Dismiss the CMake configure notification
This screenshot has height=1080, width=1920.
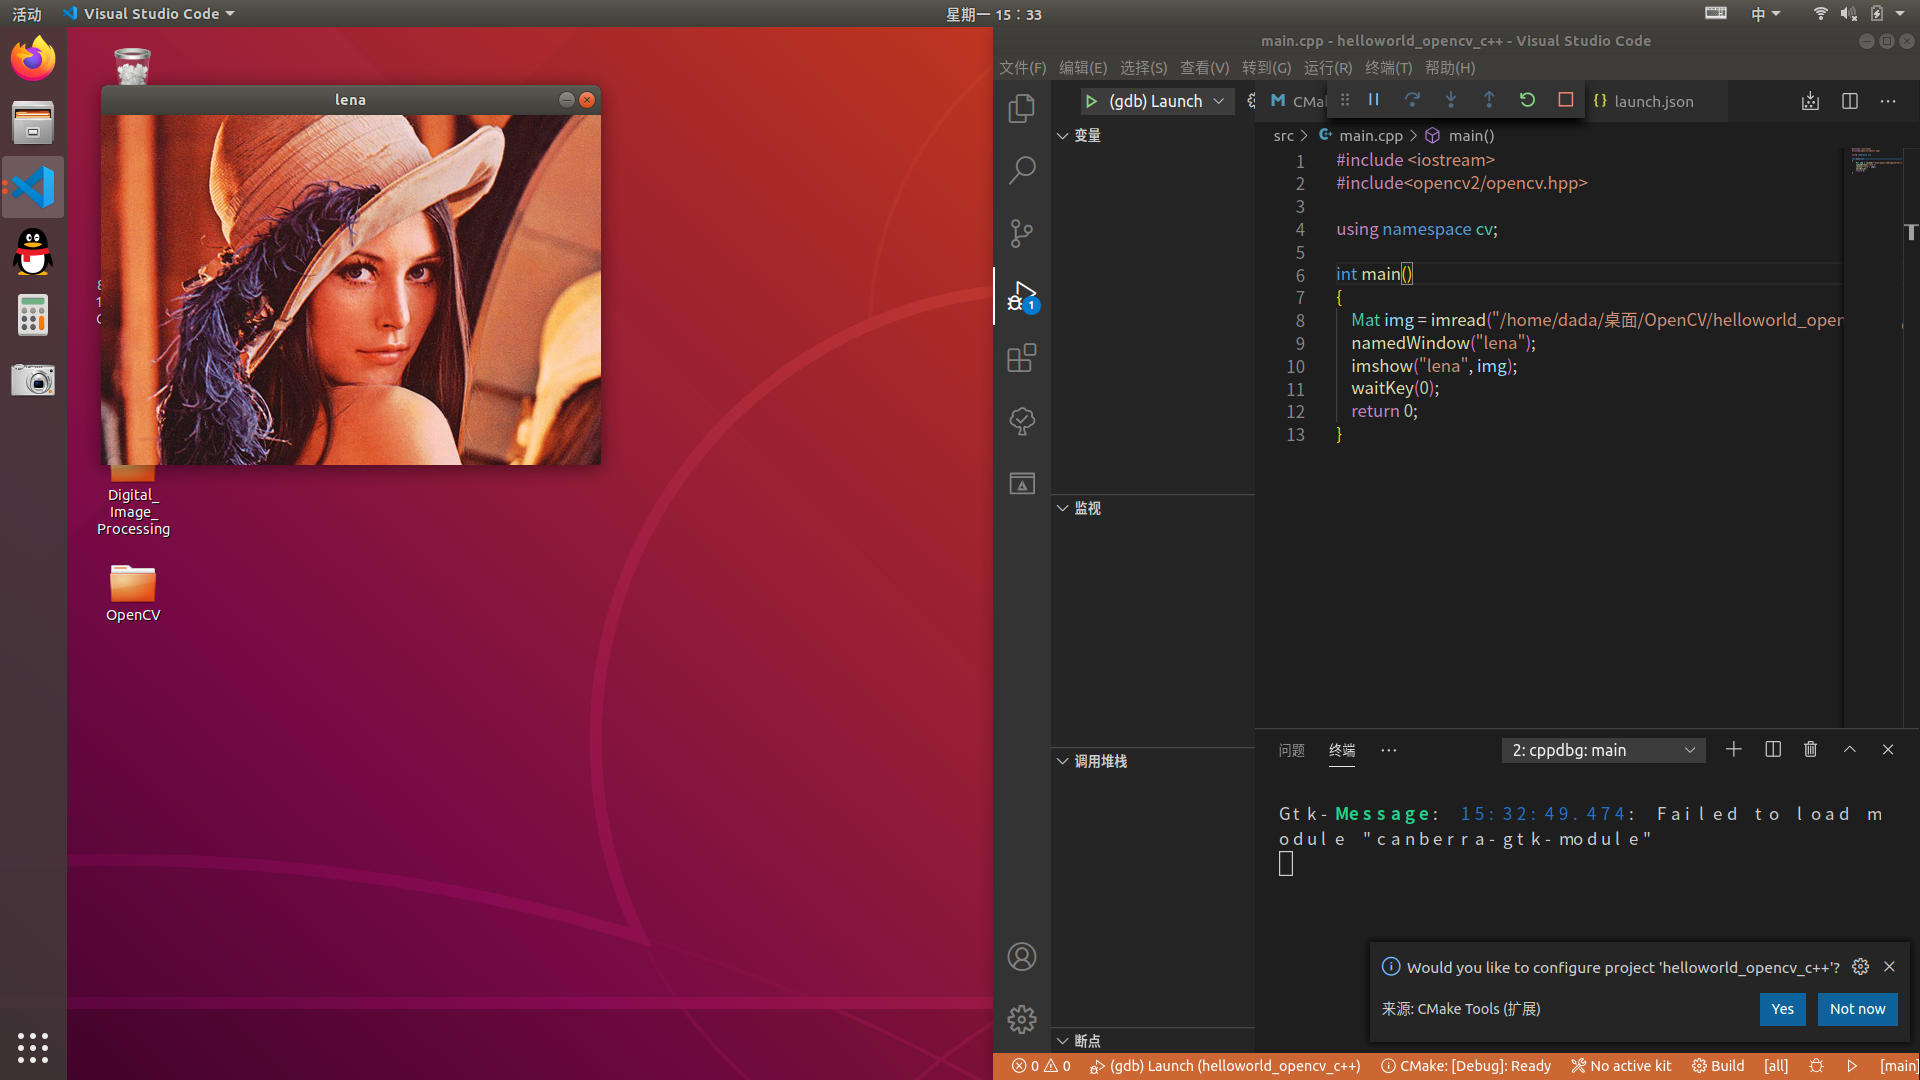[x=1889, y=966]
